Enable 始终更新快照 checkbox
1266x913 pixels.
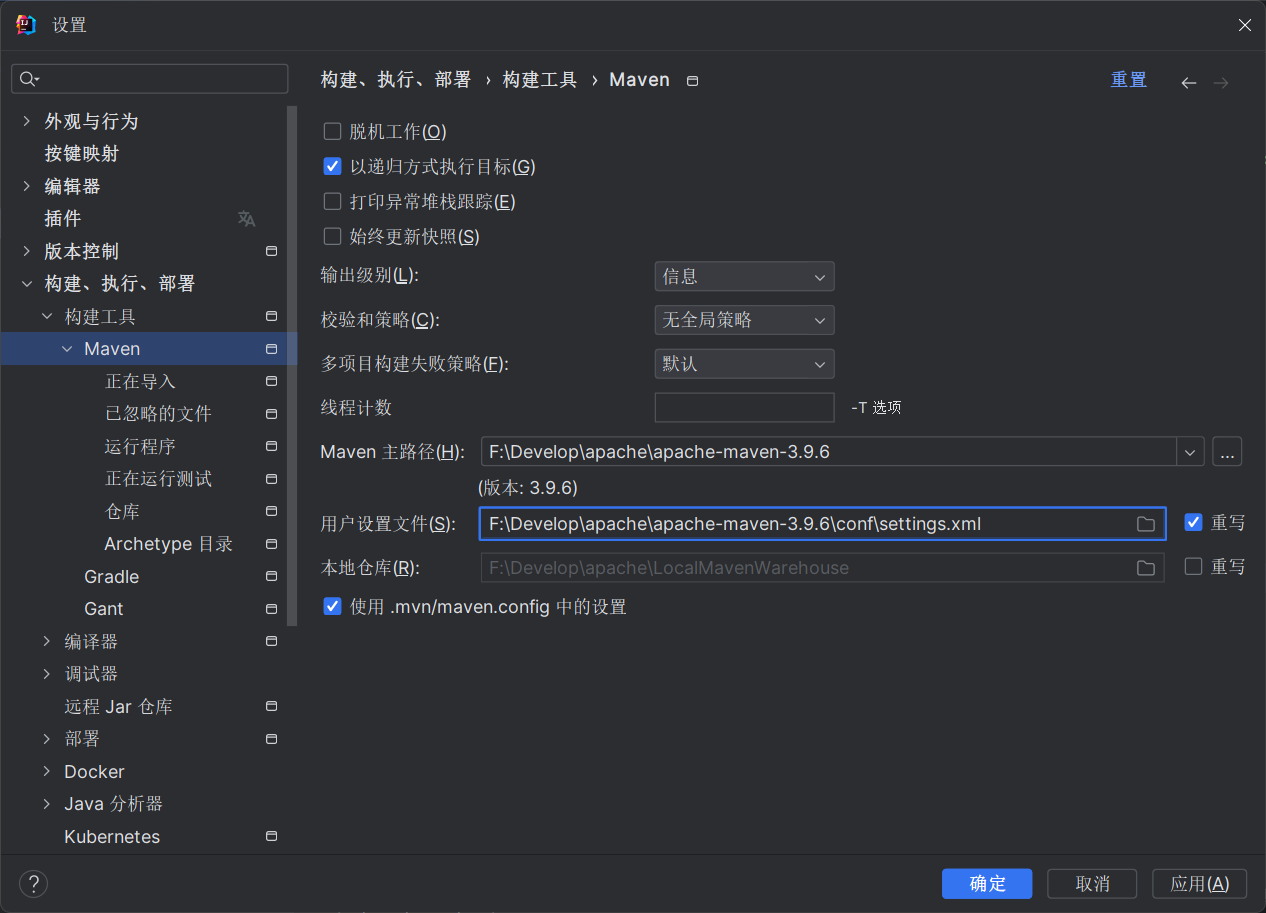click(x=333, y=236)
